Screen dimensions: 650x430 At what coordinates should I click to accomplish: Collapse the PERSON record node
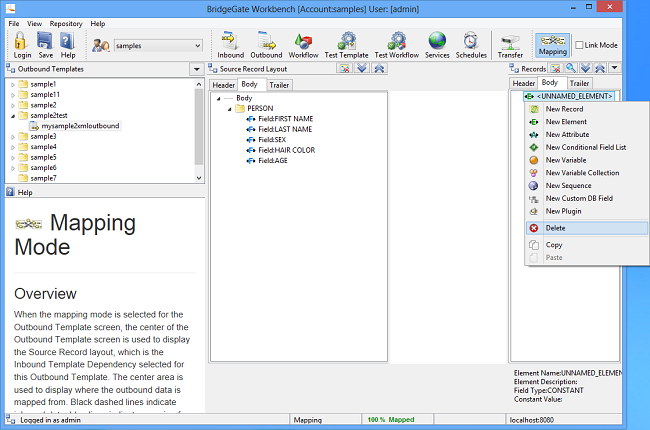(x=229, y=109)
